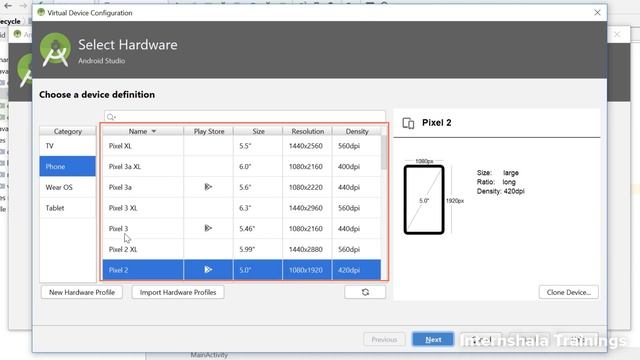The image size is (640, 360).
Task: Sort by Name column dropdown arrow
Action: [154, 131]
